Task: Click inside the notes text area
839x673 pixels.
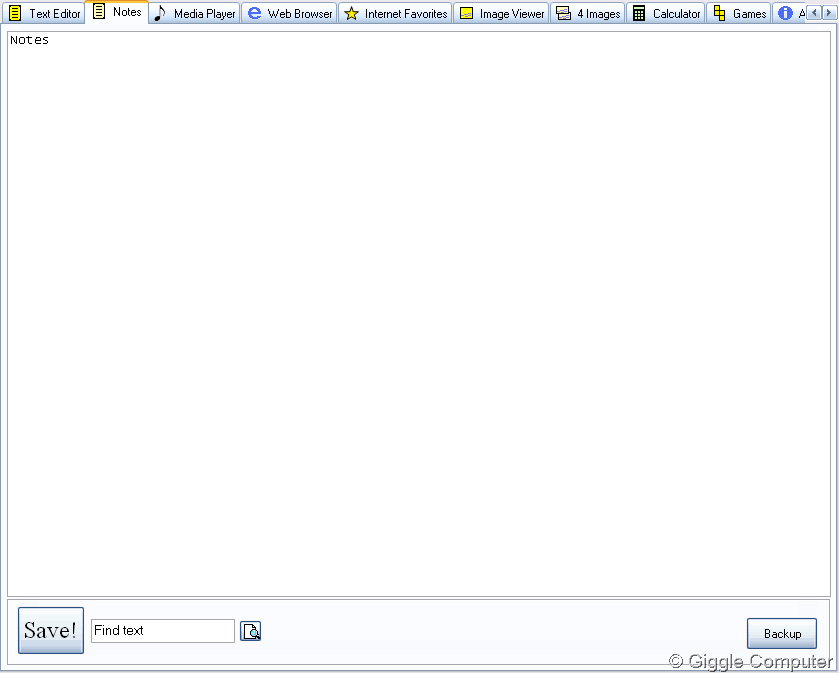Action: tap(419, 313)
